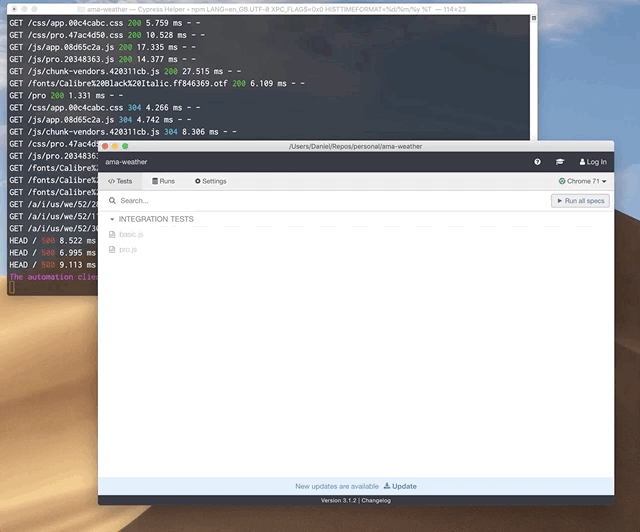Click the terminal scrollbar top marker
This screenshot has height=532, width=640.
pyautogui.click(x=533, y=18)
